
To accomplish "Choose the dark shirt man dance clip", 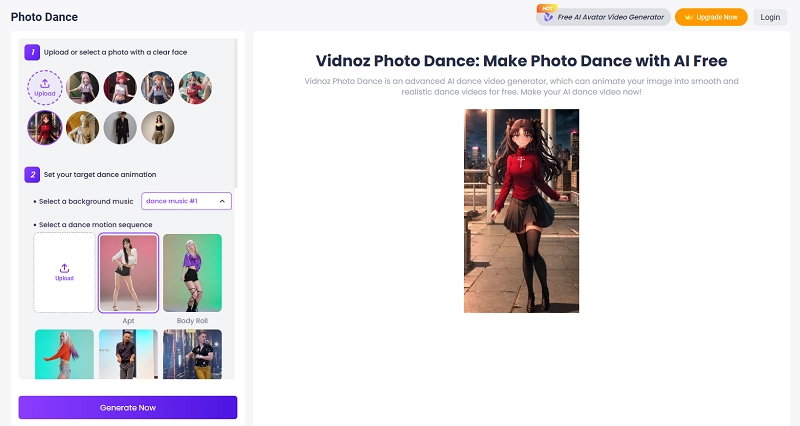I will tap(128, 354).
